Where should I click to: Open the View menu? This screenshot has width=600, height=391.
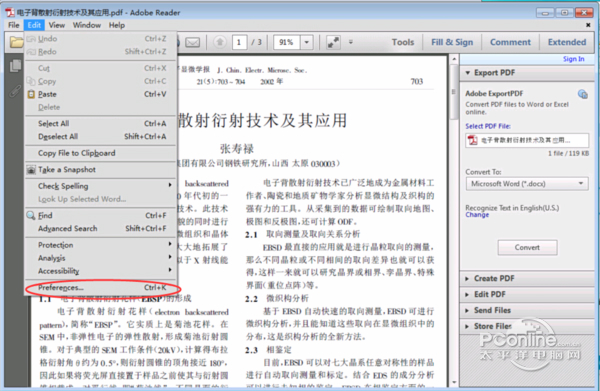pyautogui.click(x=57, y=25)
